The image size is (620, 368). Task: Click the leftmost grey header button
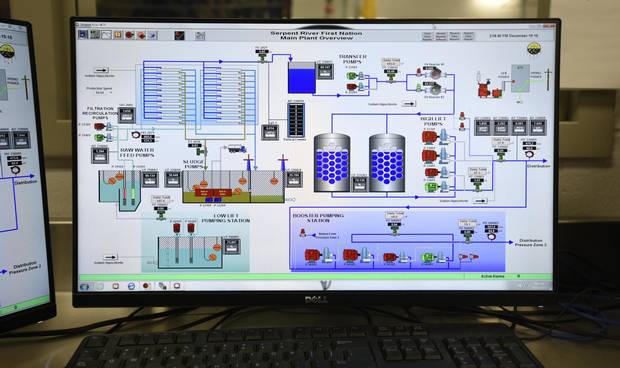pos(427,36)
